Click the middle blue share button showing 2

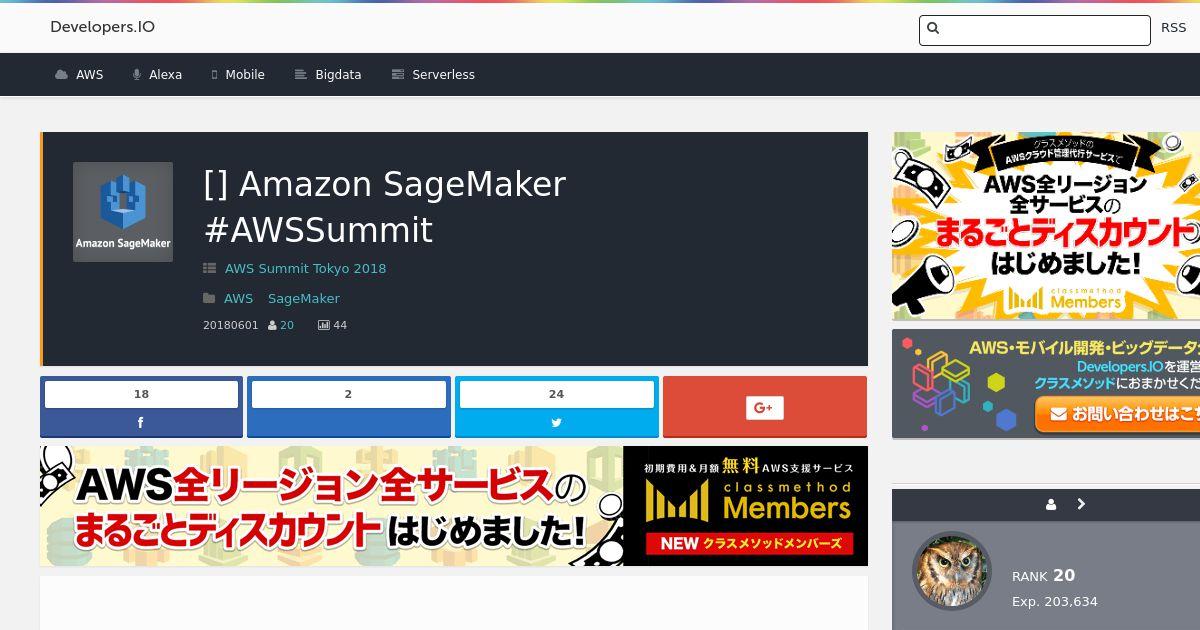point(349,407)
